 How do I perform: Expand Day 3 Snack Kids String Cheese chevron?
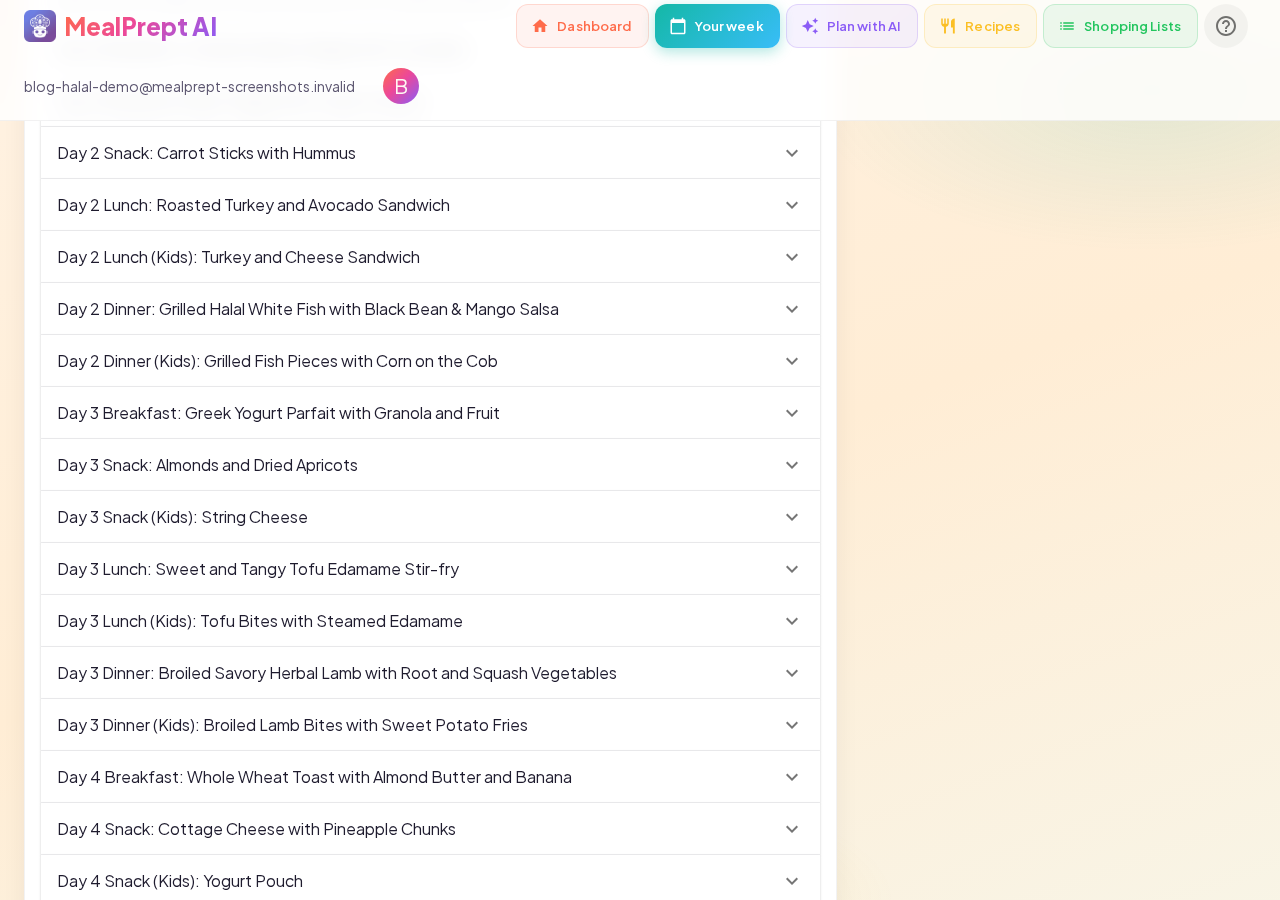[x=792, y=517]
